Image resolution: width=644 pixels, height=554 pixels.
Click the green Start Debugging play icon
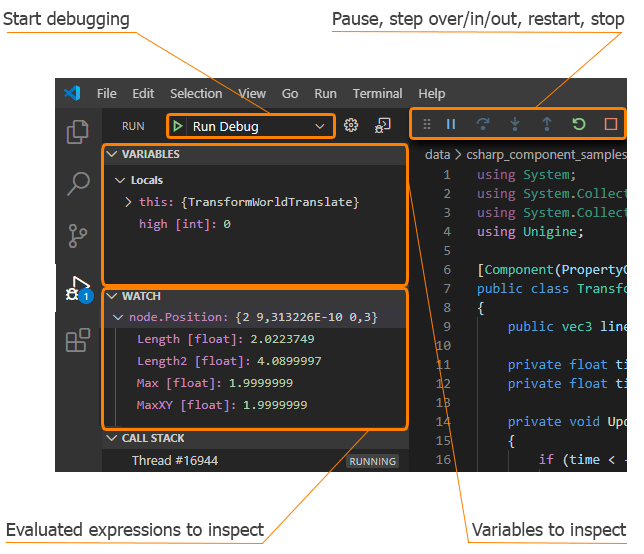tap(177, 126)
